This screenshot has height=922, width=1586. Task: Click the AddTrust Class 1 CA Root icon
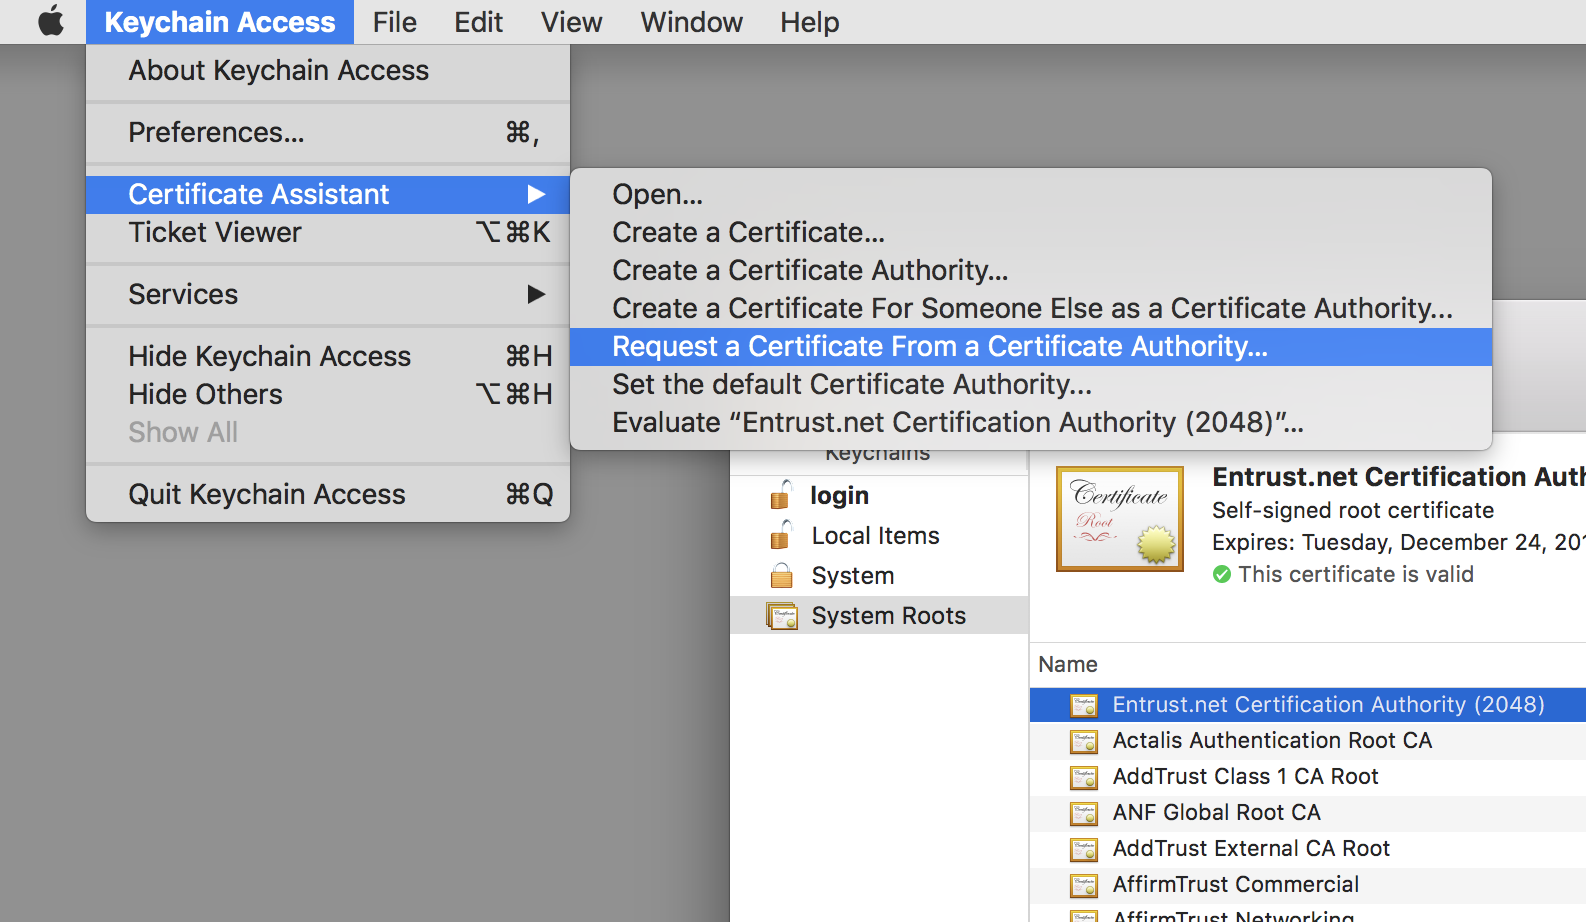[1084, 777]
